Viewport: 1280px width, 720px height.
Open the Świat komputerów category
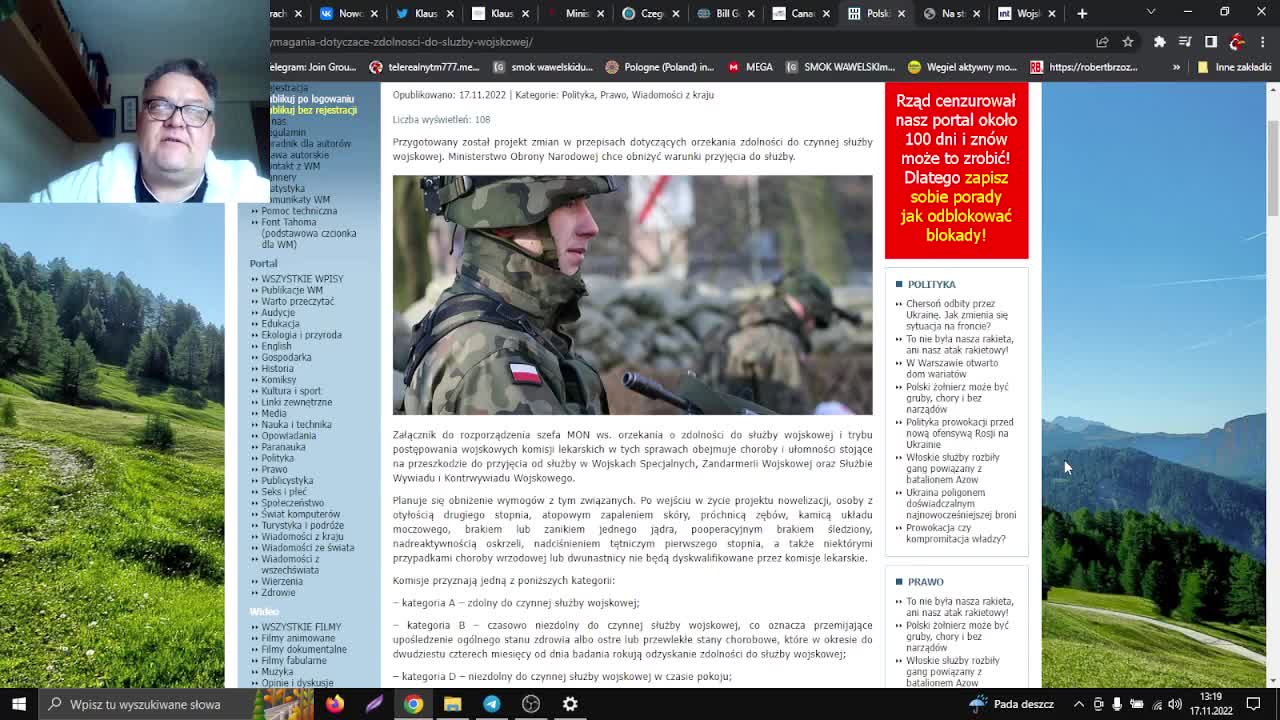click(x=300, y=514)
